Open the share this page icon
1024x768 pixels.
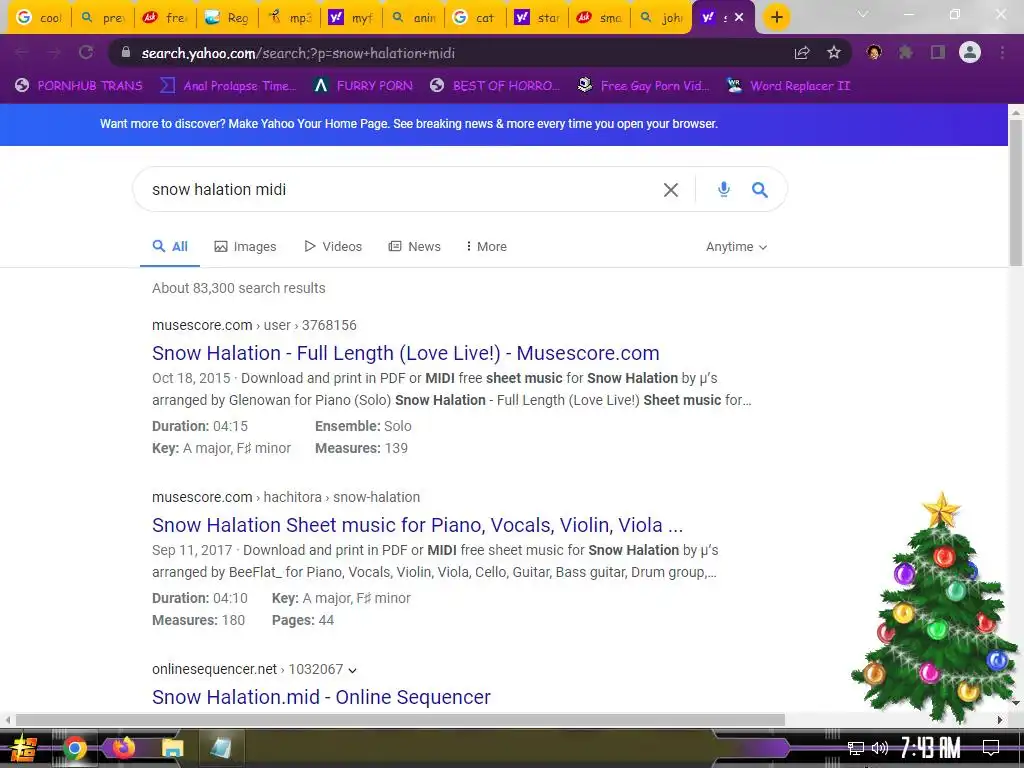(x=802, y=53)
